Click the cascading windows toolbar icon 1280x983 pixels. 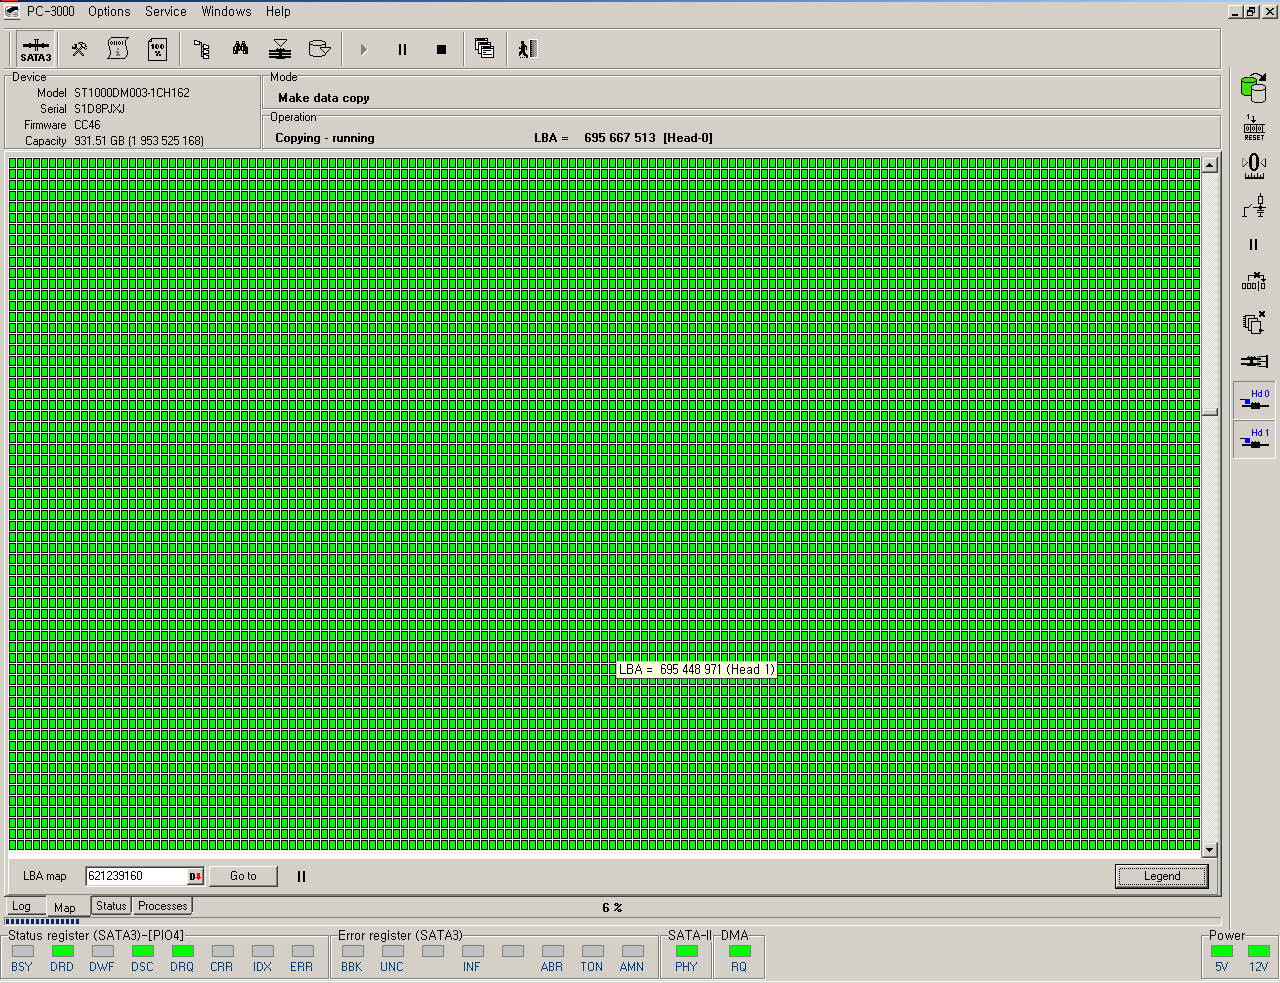tap(484, 49)
